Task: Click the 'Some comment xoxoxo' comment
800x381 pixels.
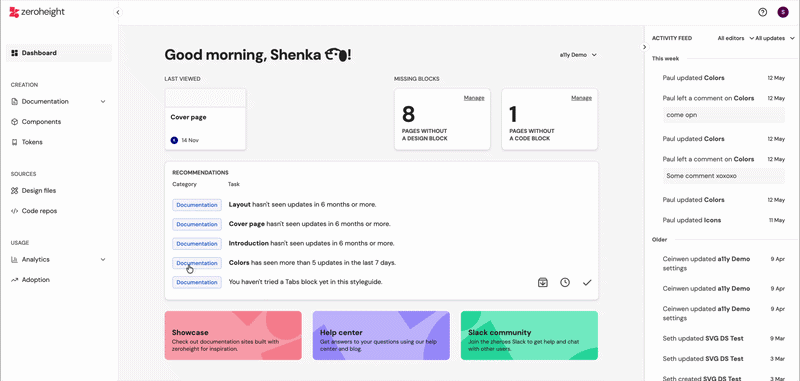Action: [x=723, y=176]
